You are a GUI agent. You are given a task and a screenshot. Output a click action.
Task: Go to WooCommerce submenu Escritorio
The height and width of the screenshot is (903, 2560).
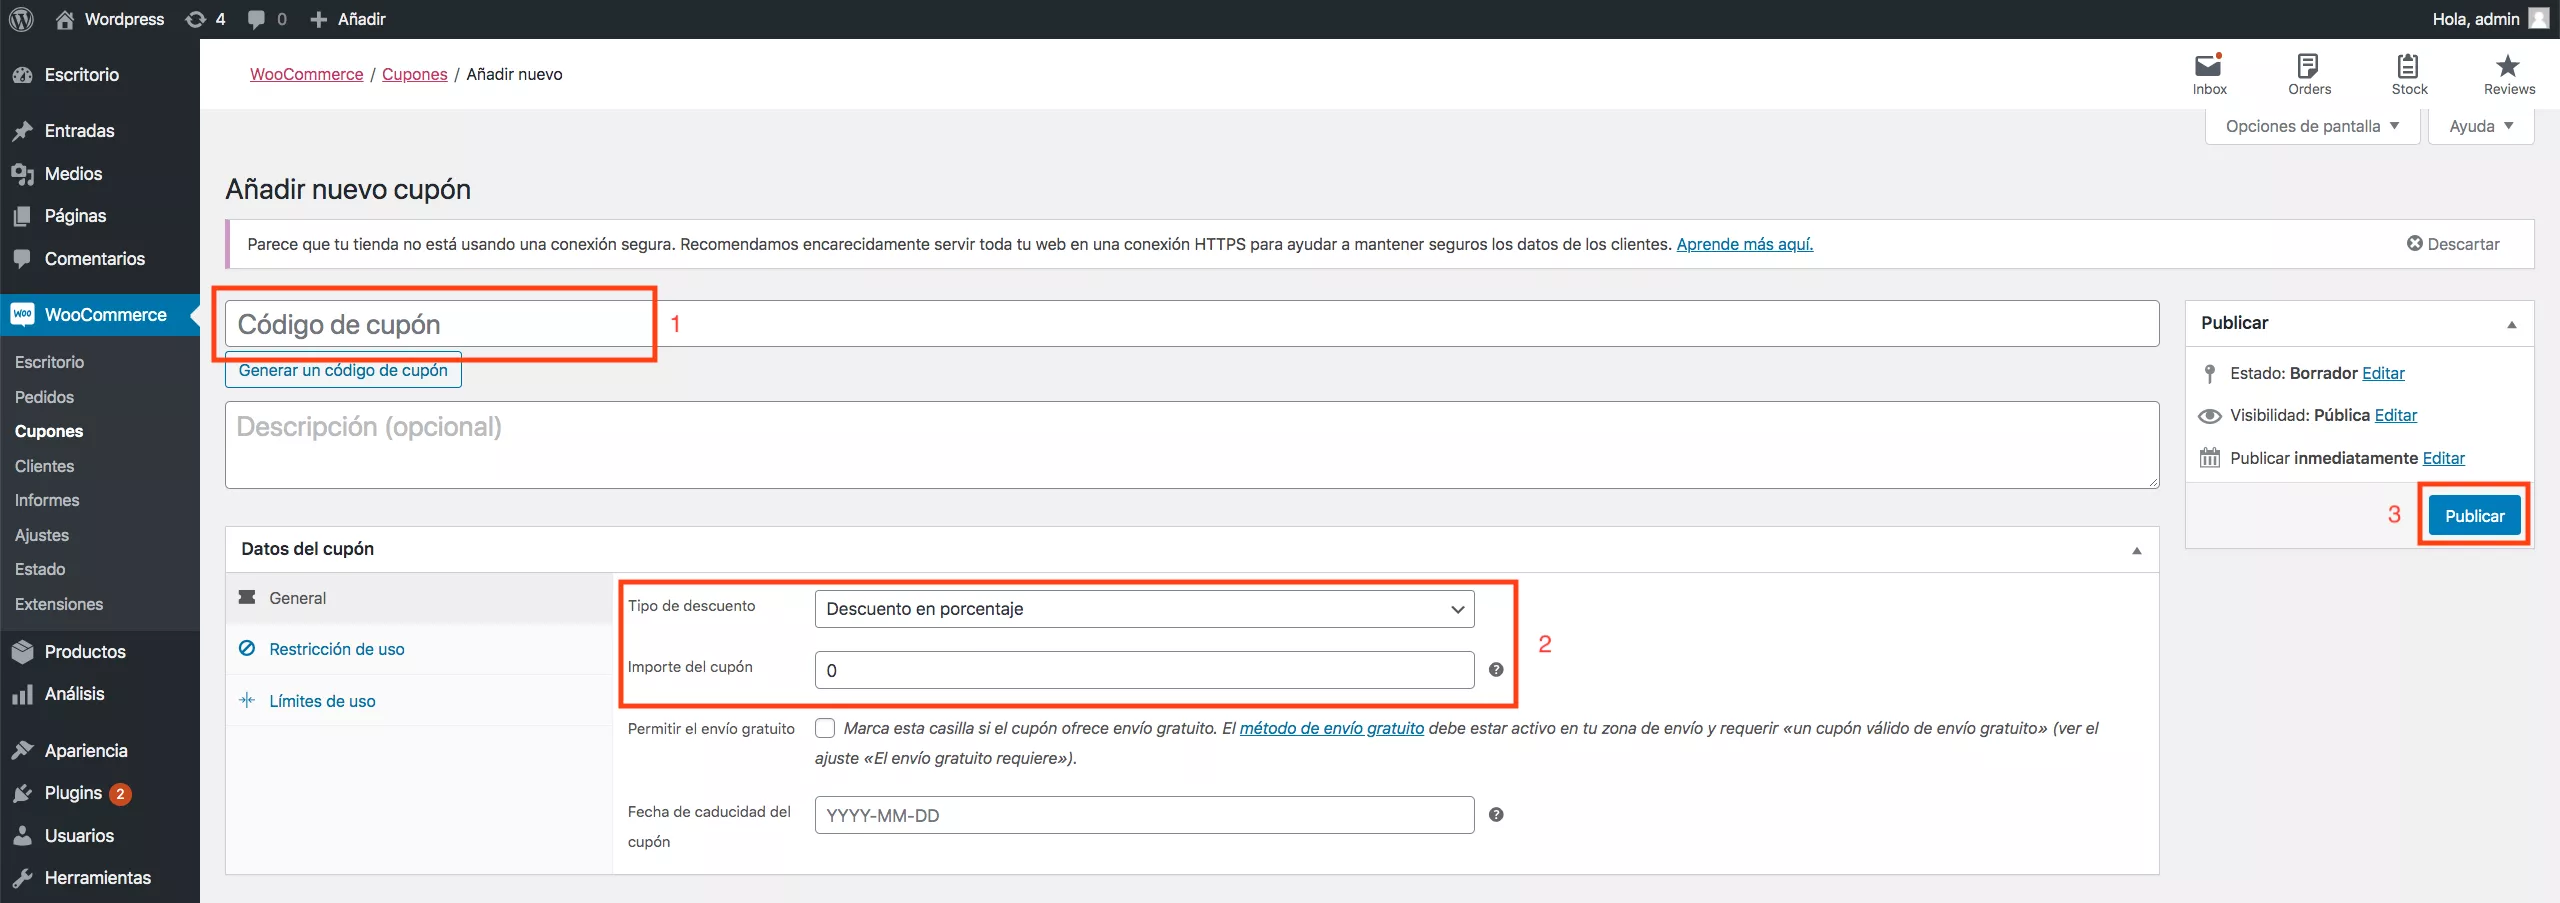click(x=49, y=362)
